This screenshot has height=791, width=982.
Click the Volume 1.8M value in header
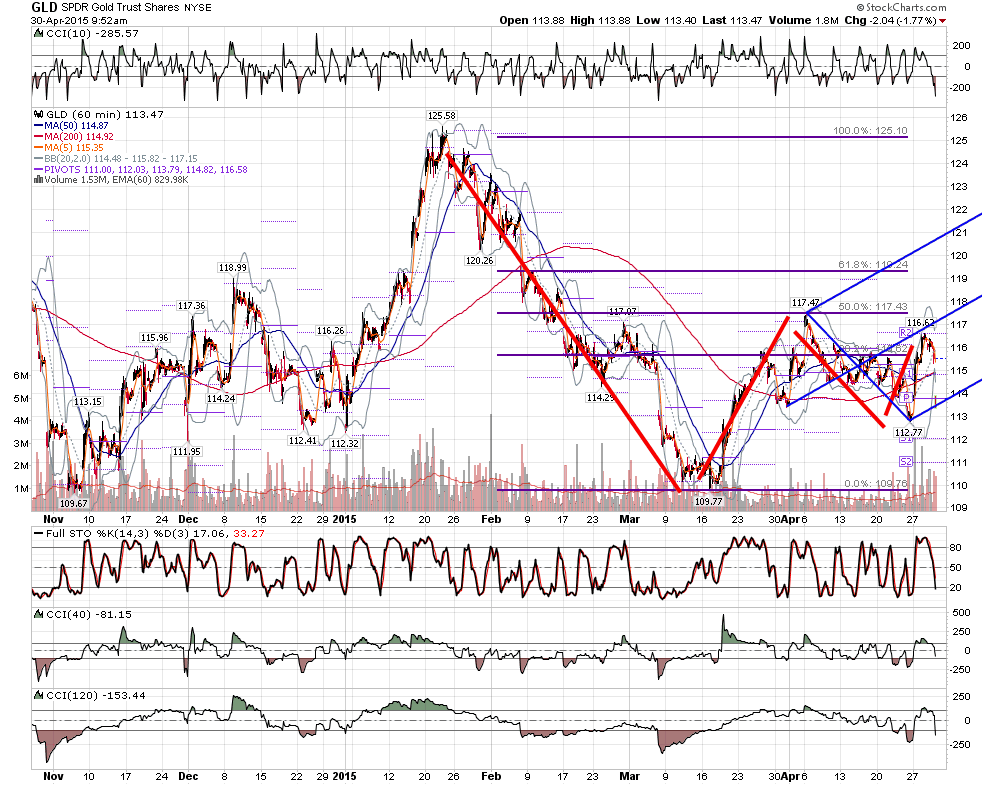pyautogui.click(x=804, y=21)
